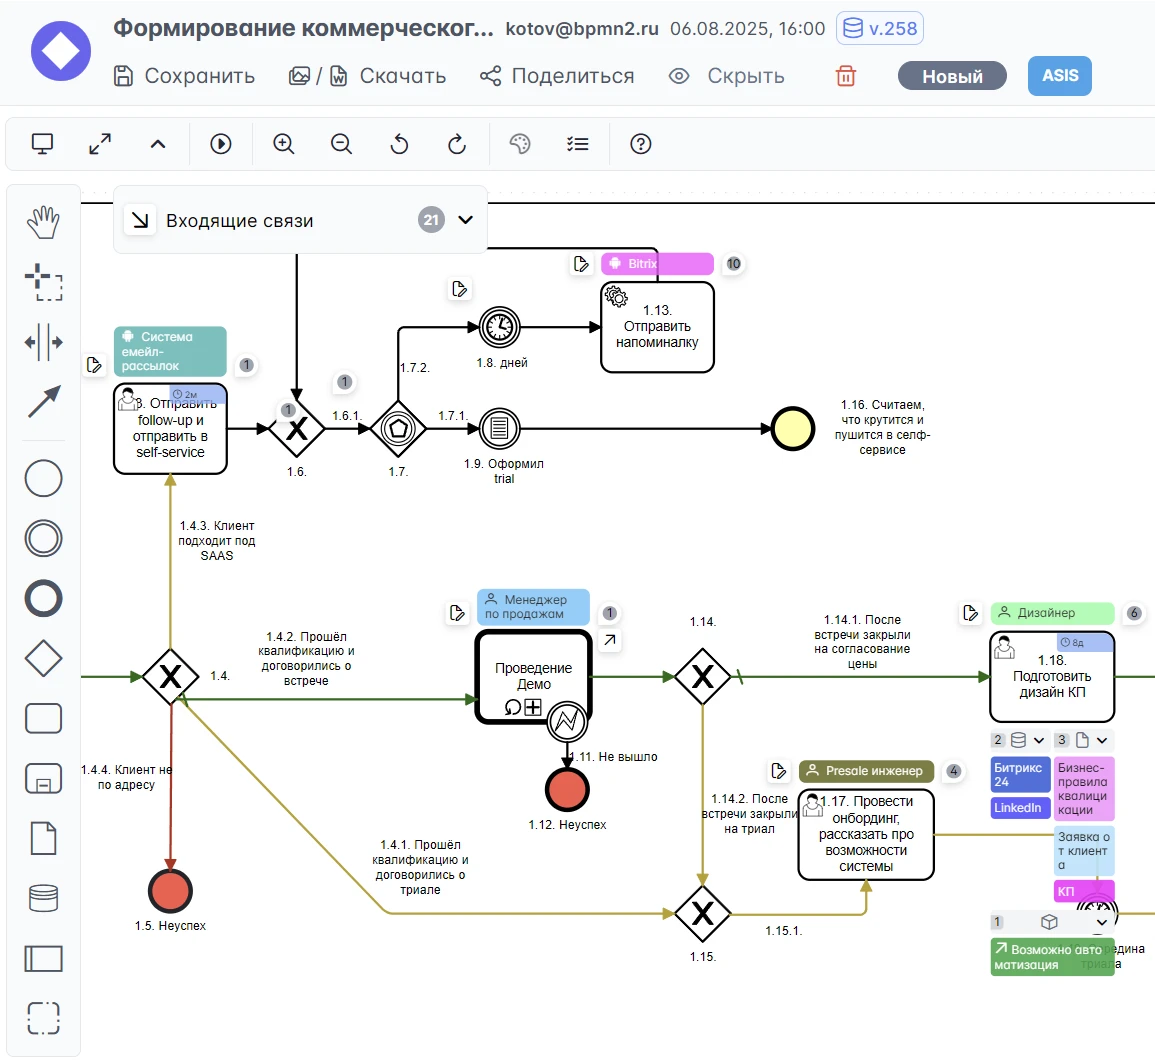Click the zoom in magnifier icon
Image resolution: width=1155 pixels, height=1064 pixels.
(x=284, y=144)
